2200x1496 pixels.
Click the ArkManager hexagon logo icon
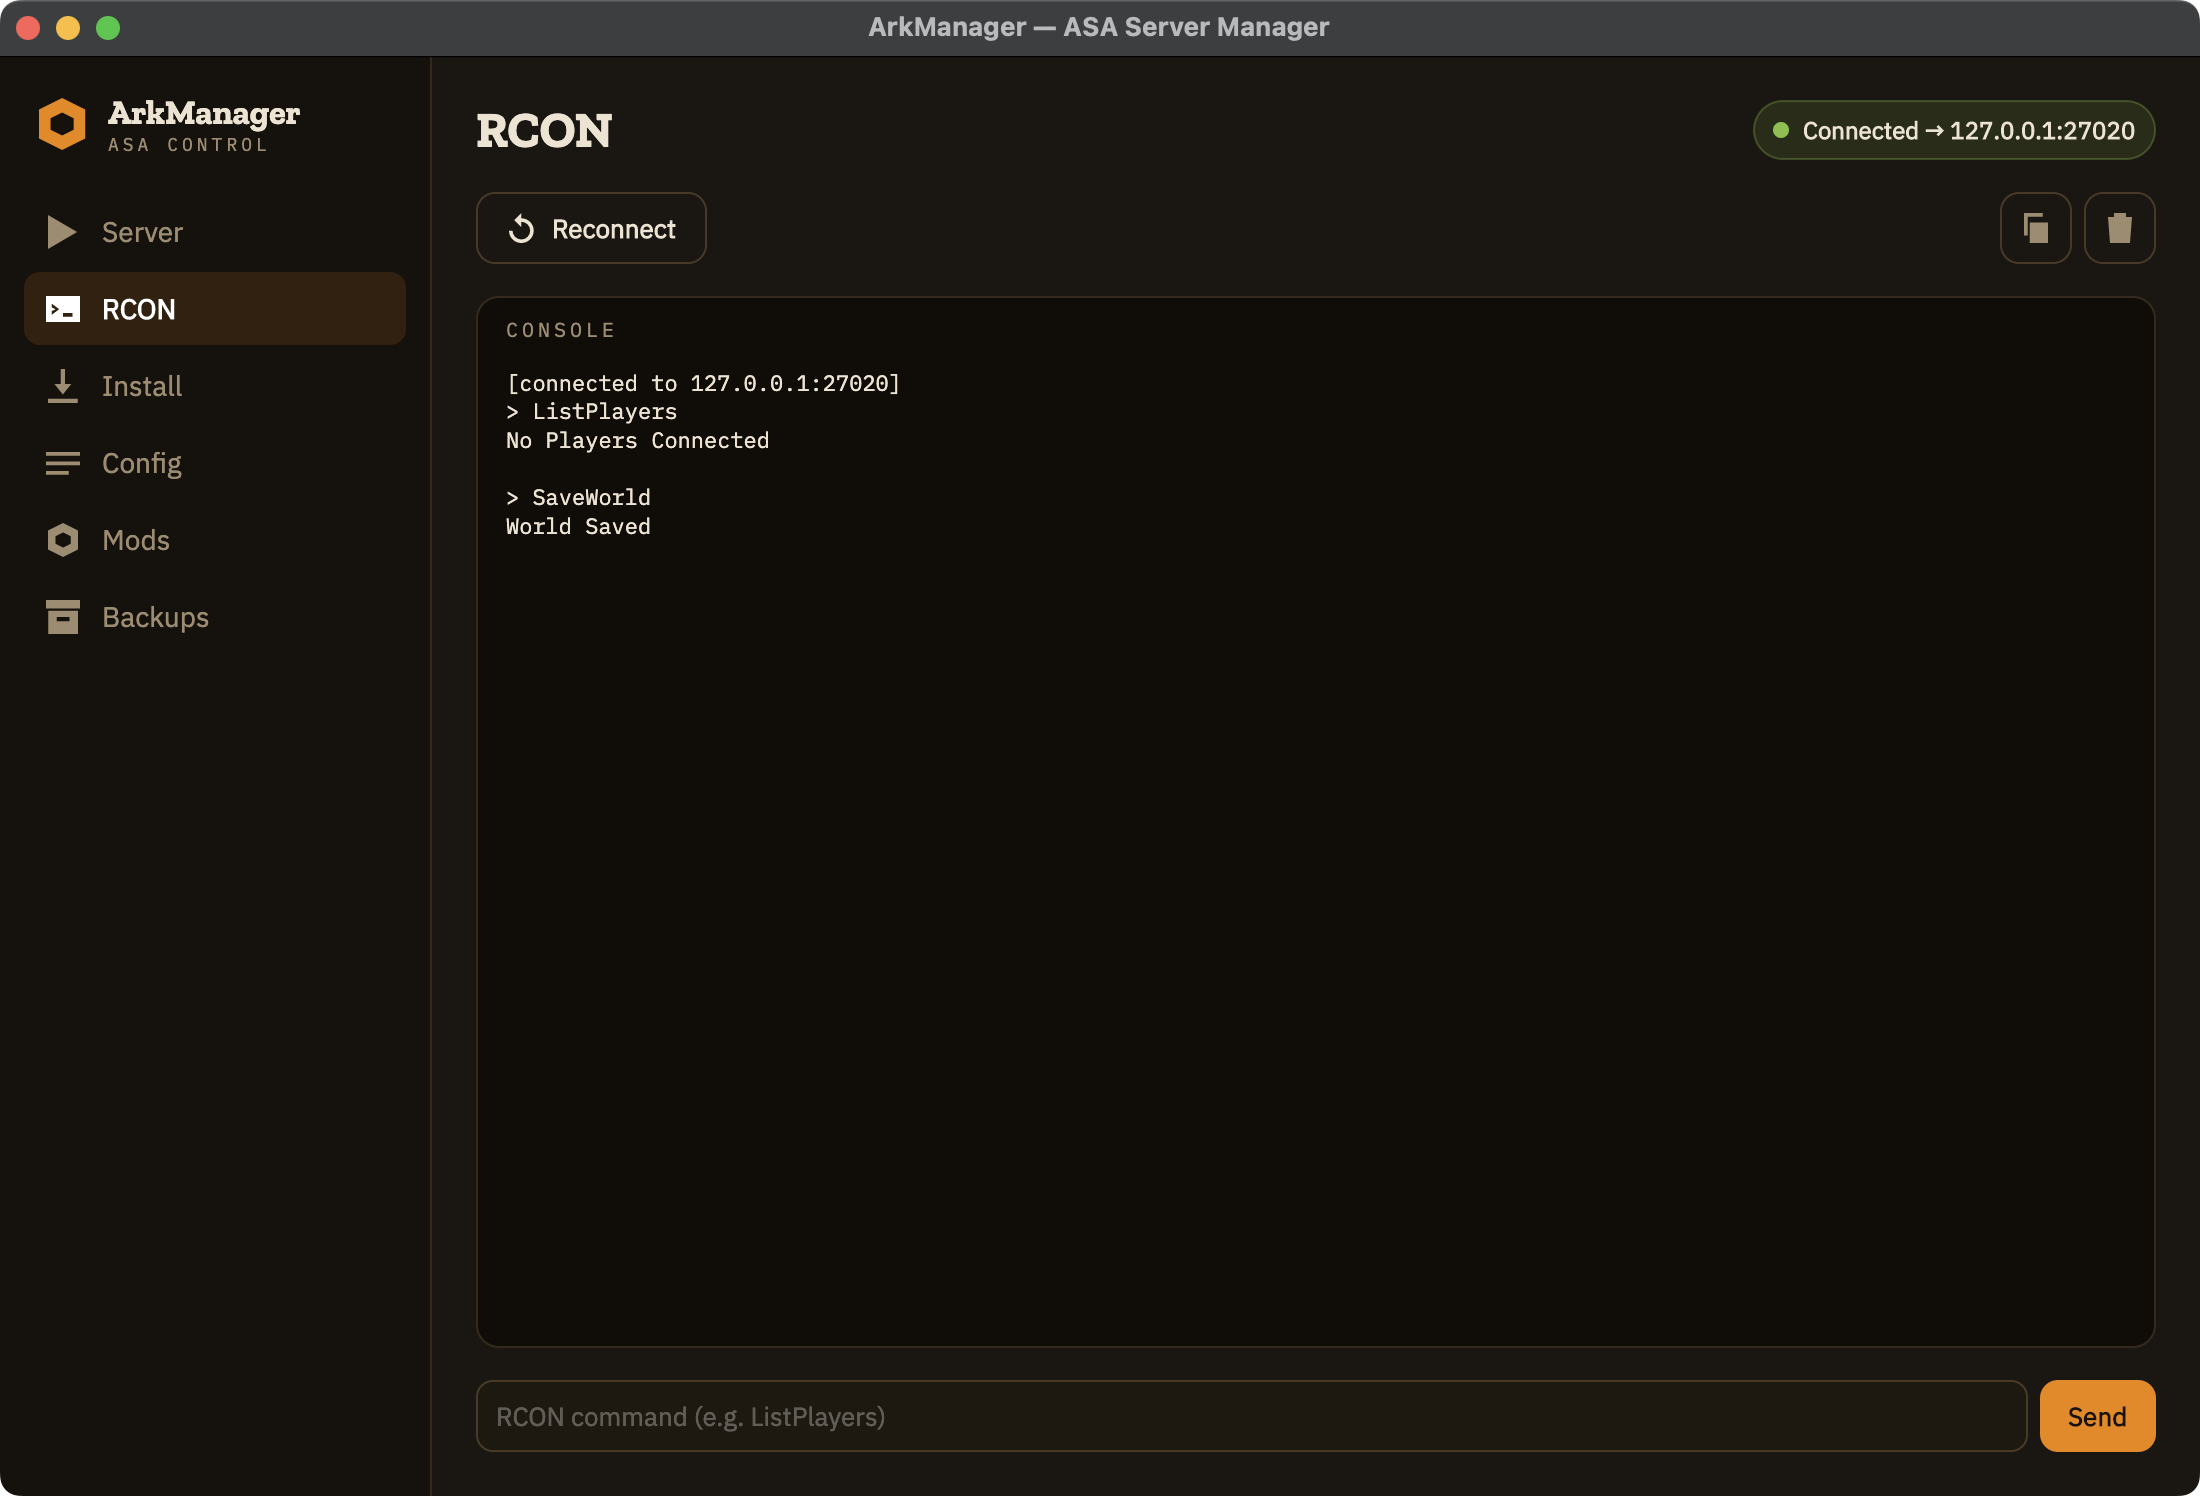[x=62, y=124]
